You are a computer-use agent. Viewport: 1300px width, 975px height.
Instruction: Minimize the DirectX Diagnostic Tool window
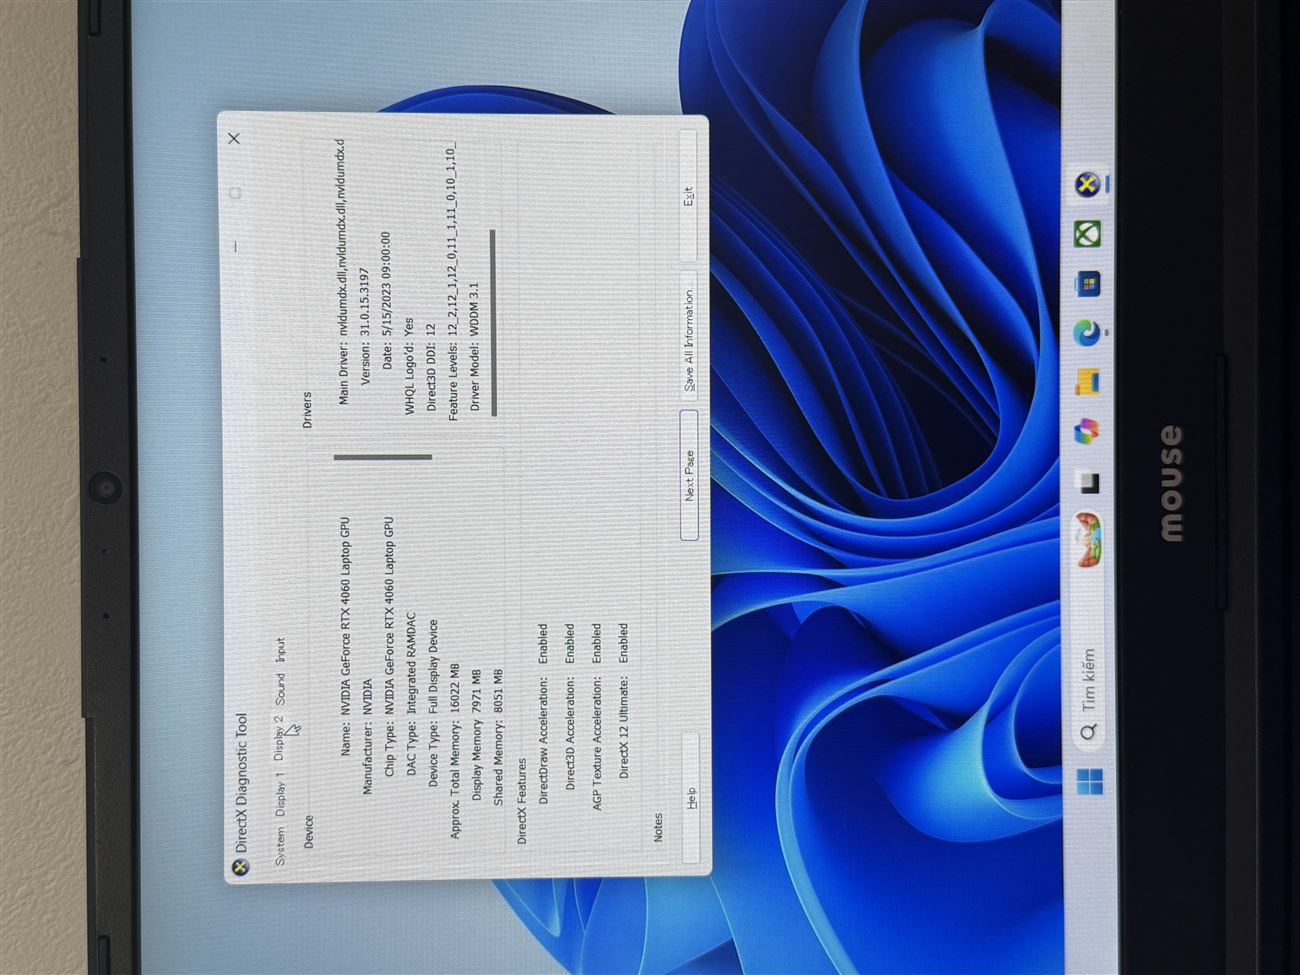tap(234, 246)
